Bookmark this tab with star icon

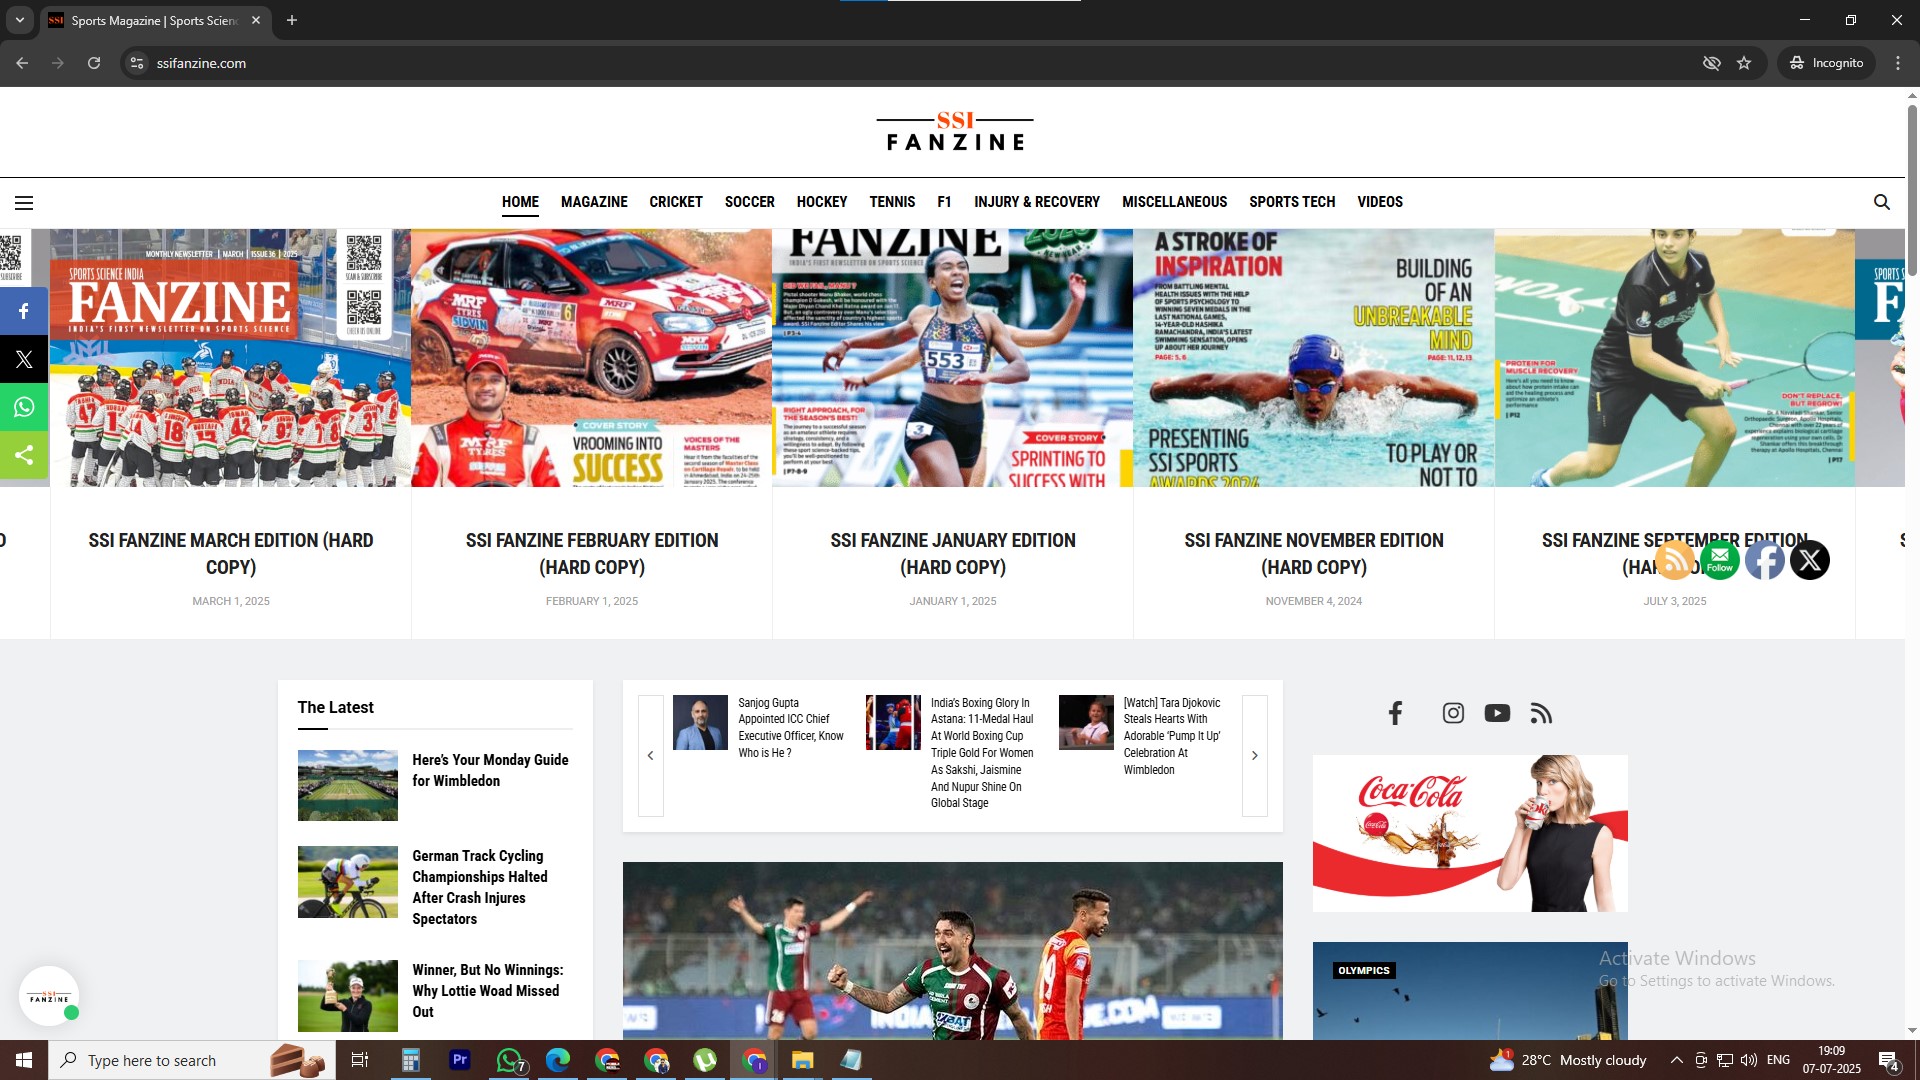1744,63
